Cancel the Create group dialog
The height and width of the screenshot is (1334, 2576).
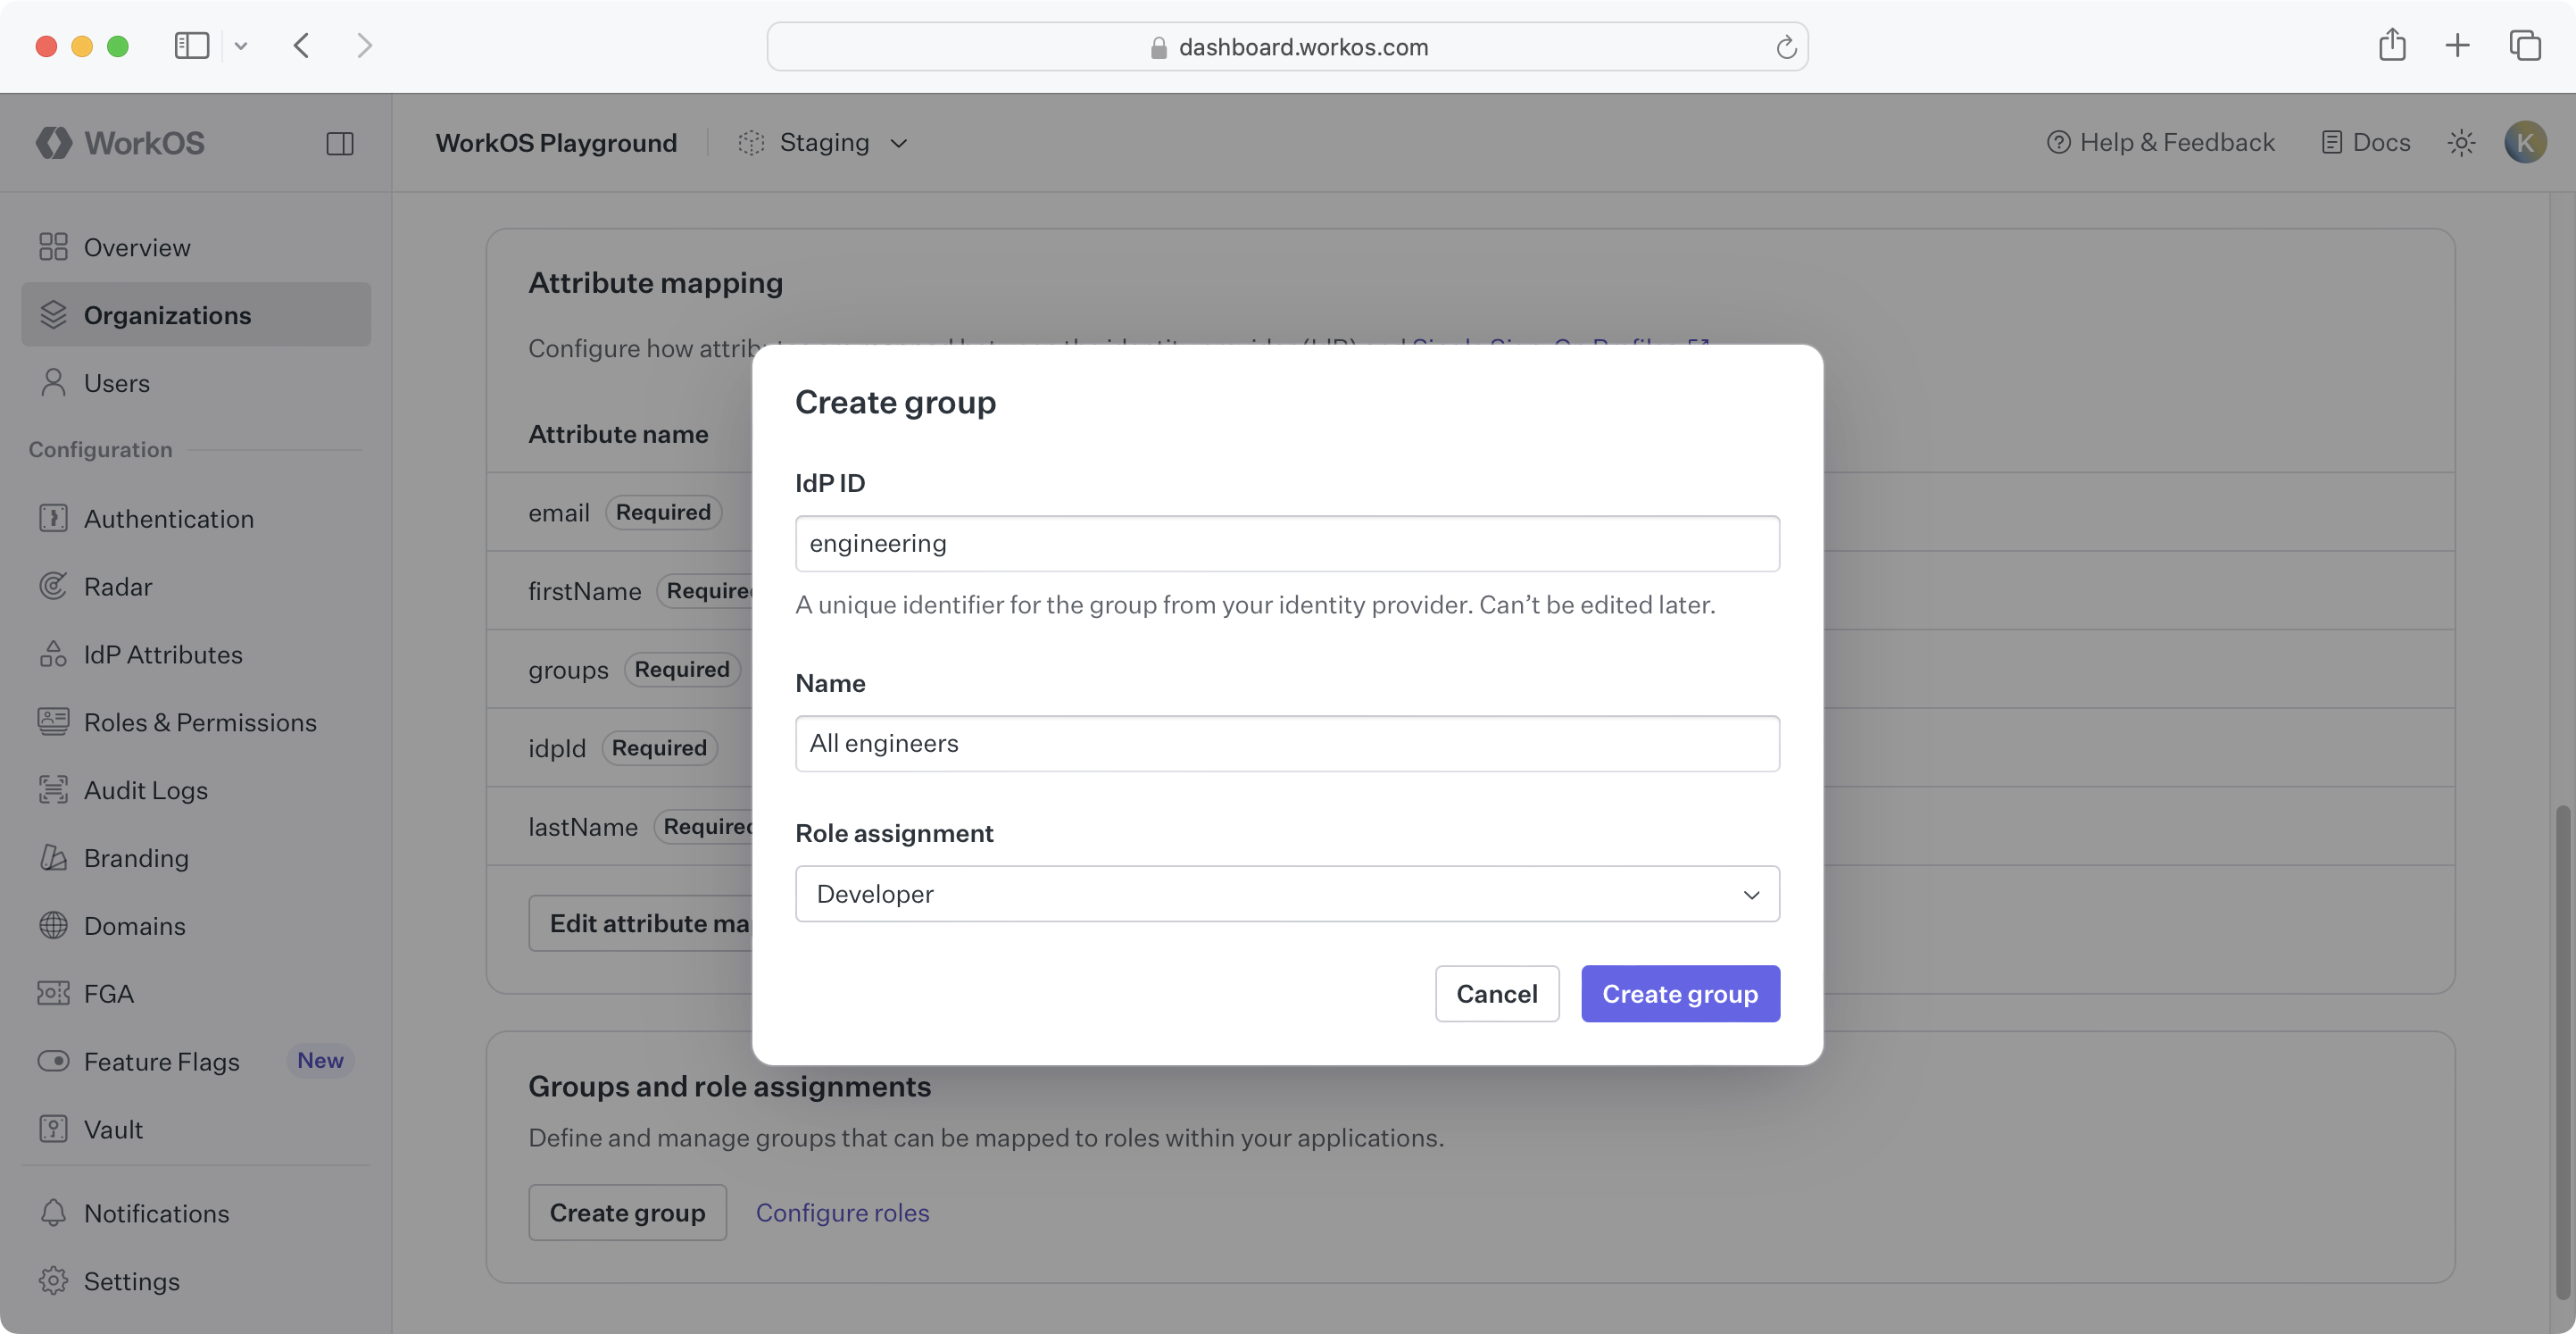pos(1496,994)
